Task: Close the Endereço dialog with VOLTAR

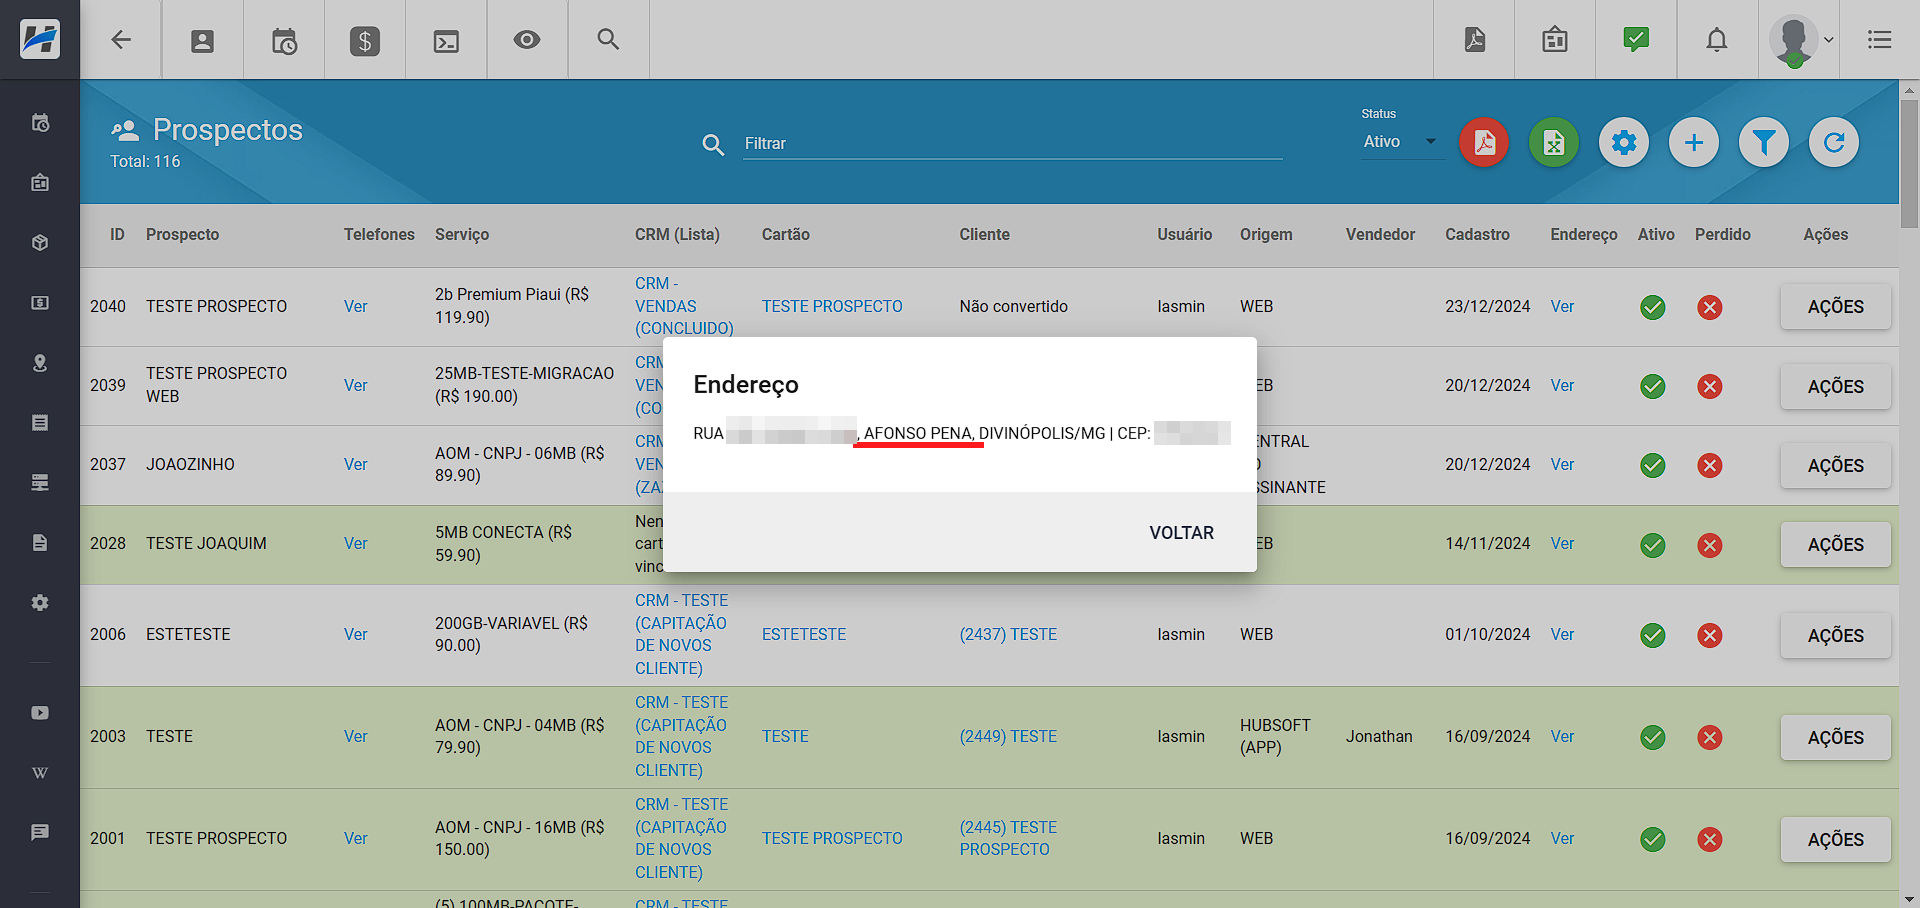Action: [1181, 533]
